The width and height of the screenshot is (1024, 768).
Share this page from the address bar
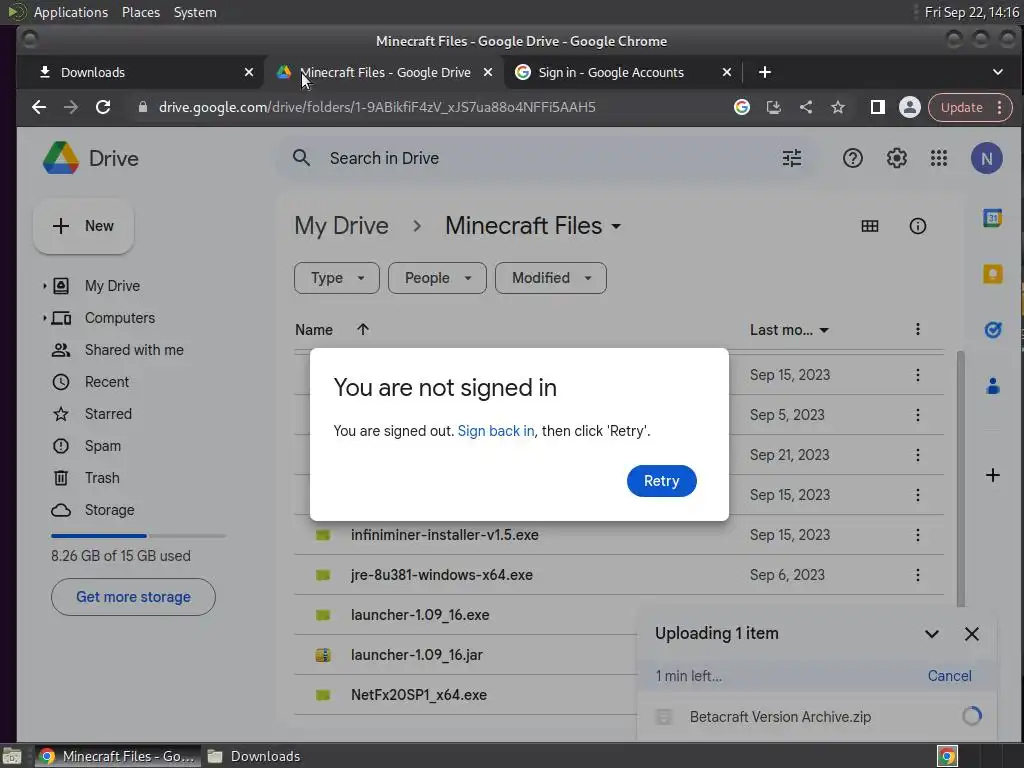(x=806, y=107)
